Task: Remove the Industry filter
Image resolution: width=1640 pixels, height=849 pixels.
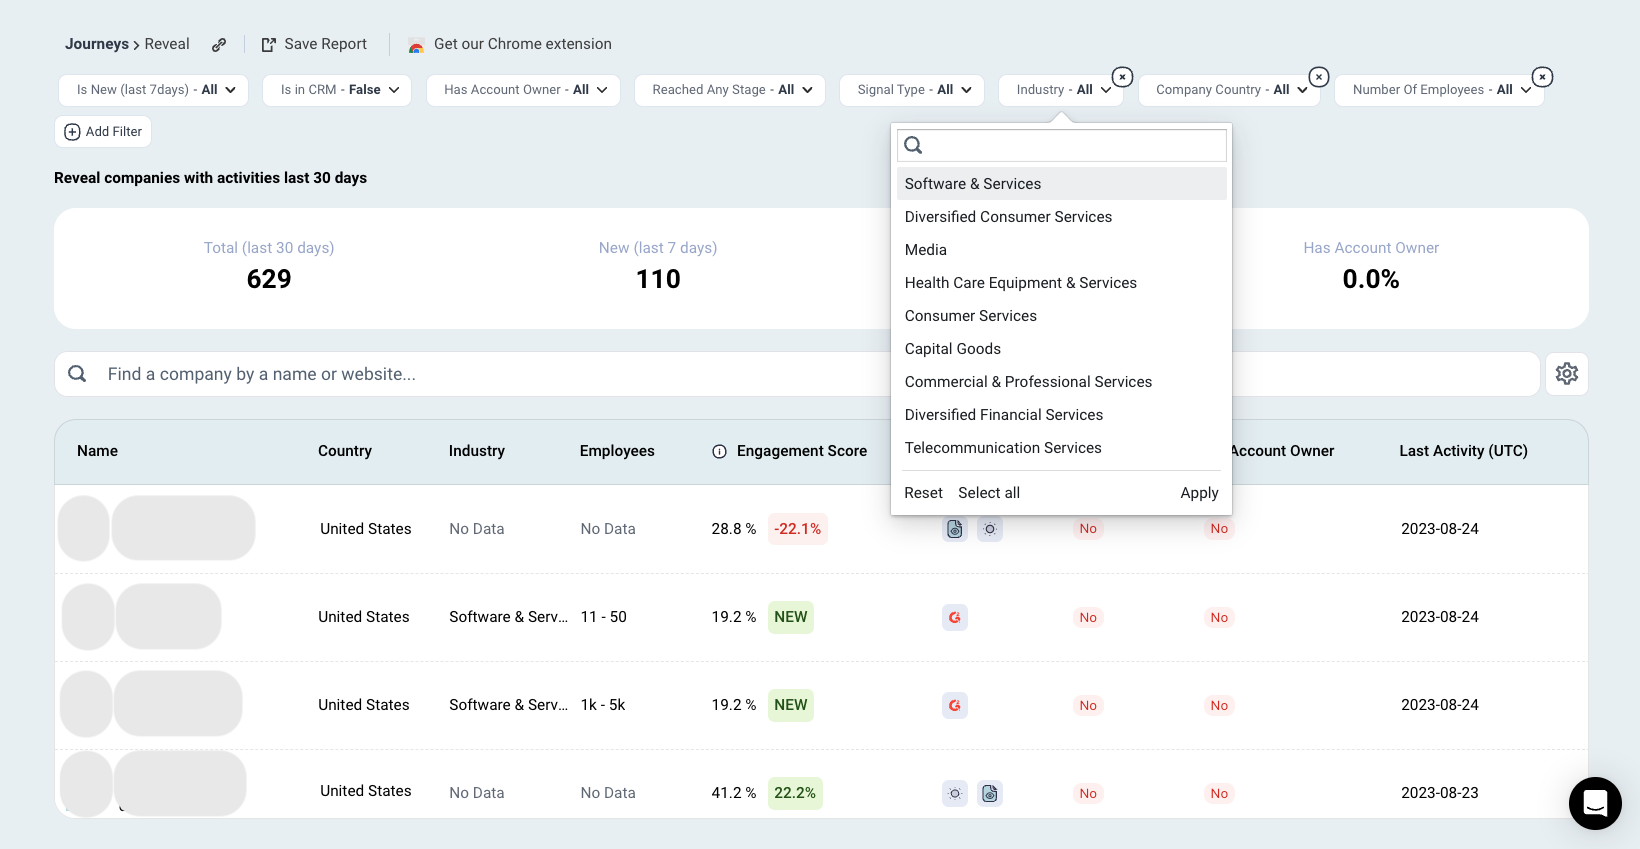Action: pyautogui.click(x=1123, y=77)
